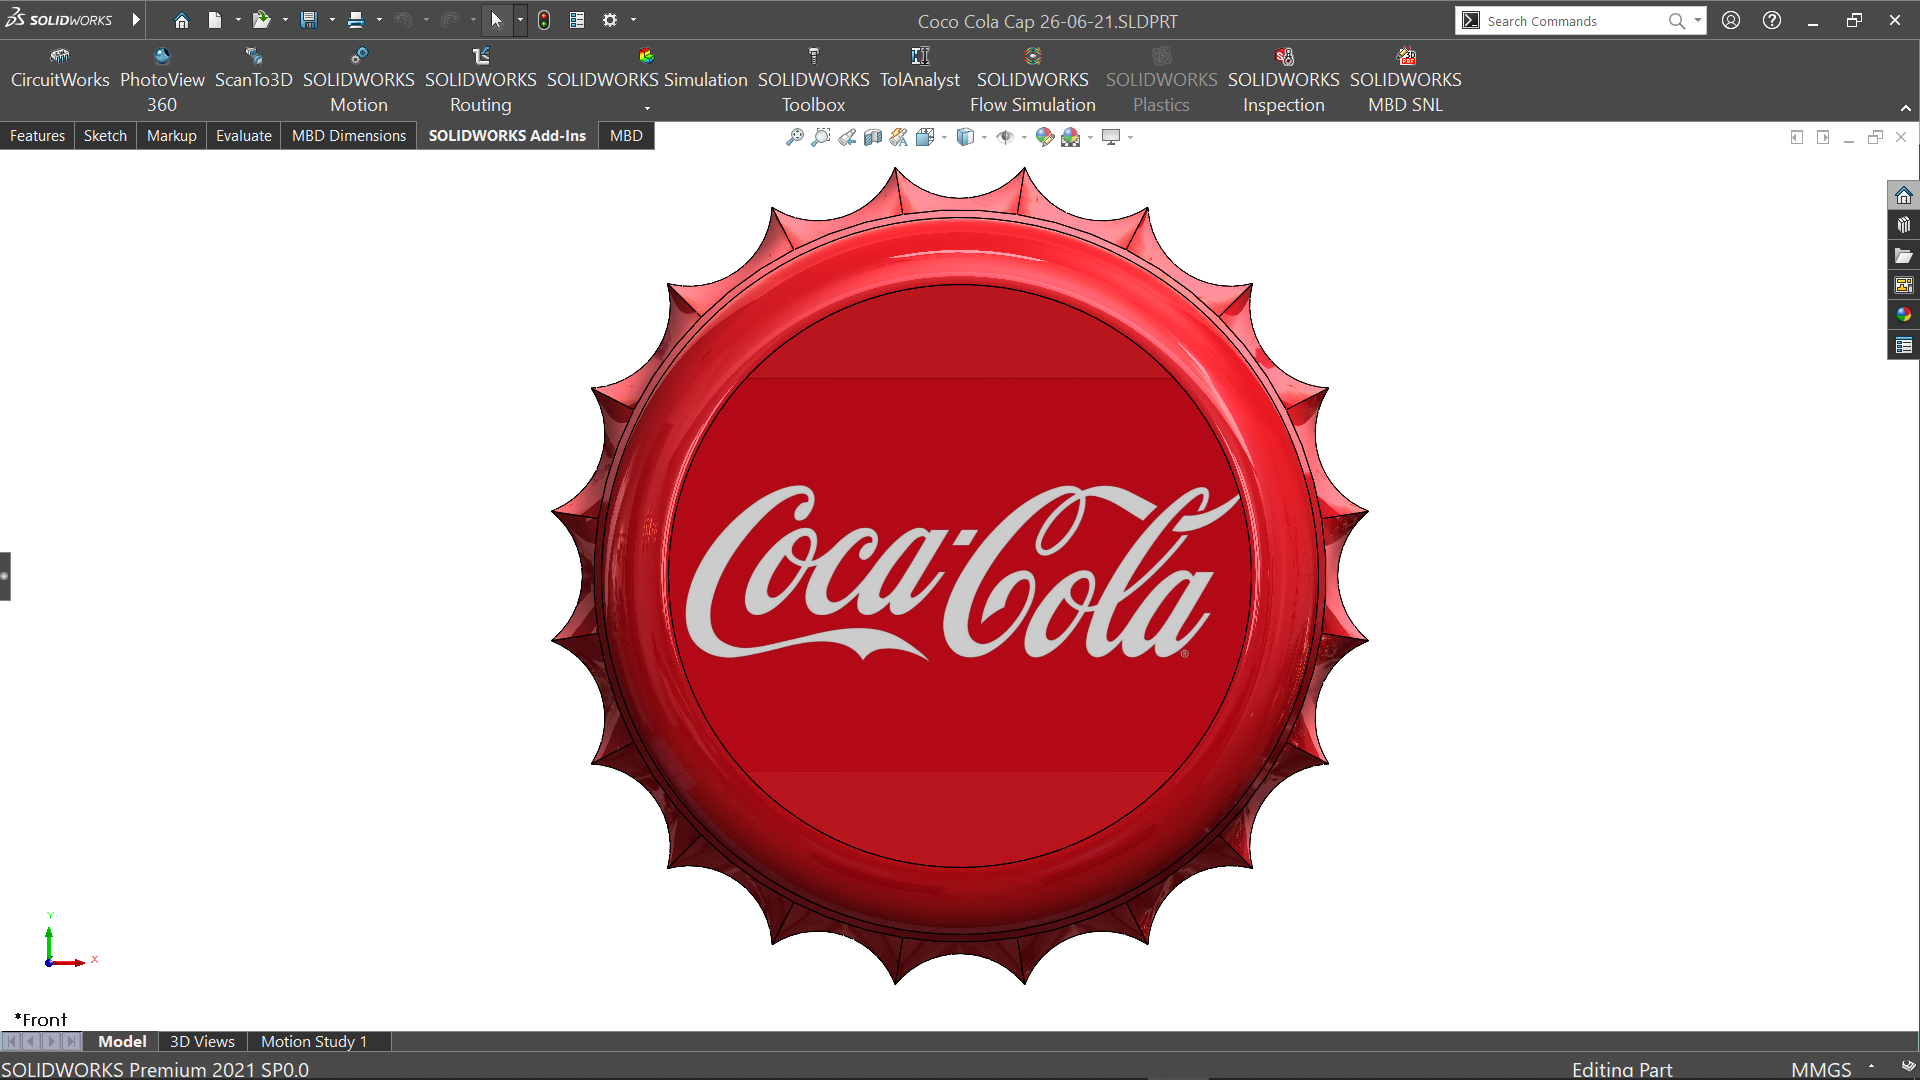Open unit system MMGS arrow
Viewport: 1920px width, 1080px height.
[x=1871, y=1067]
